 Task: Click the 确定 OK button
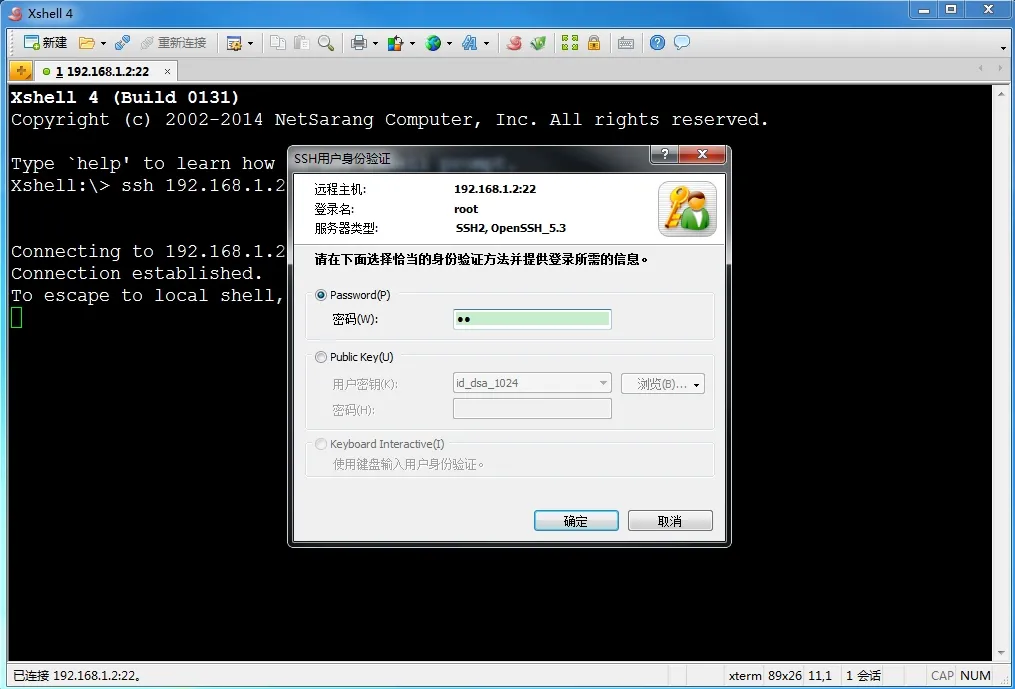(576, 521)
